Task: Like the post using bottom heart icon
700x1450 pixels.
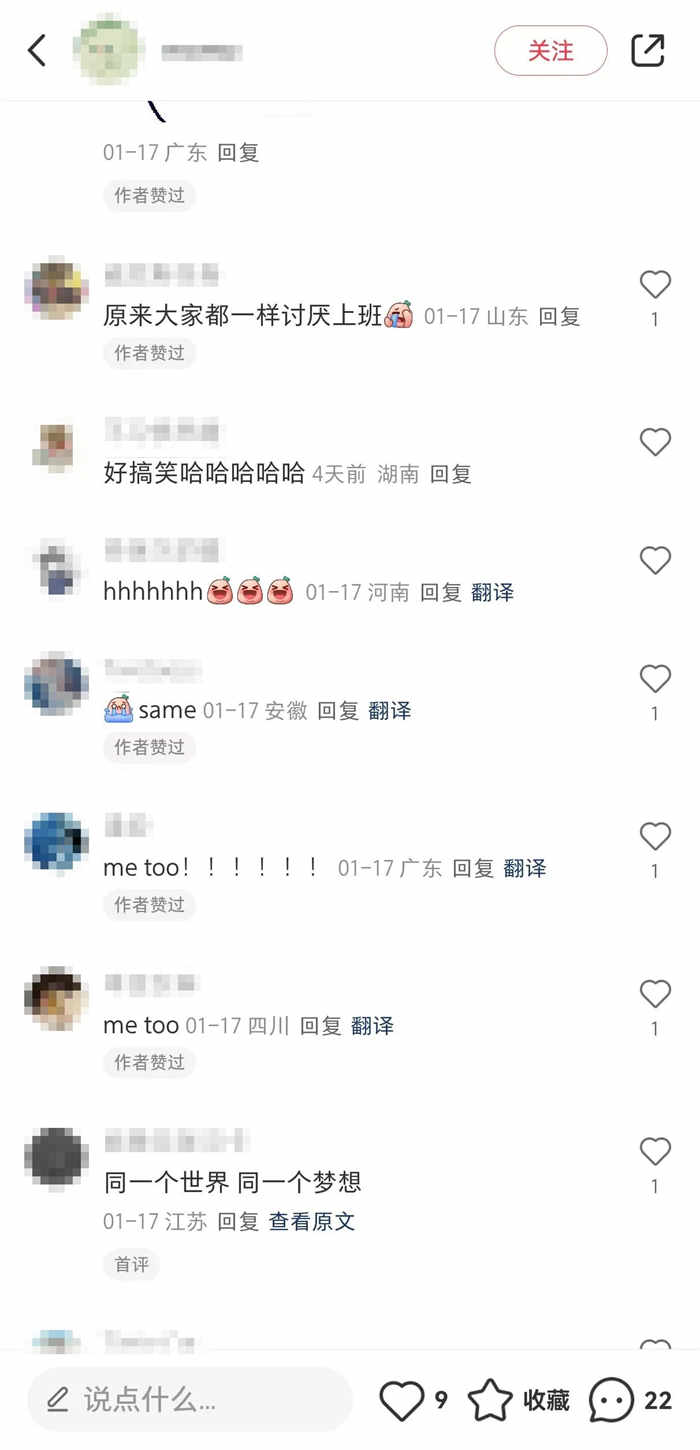Action: (402, 1400)
